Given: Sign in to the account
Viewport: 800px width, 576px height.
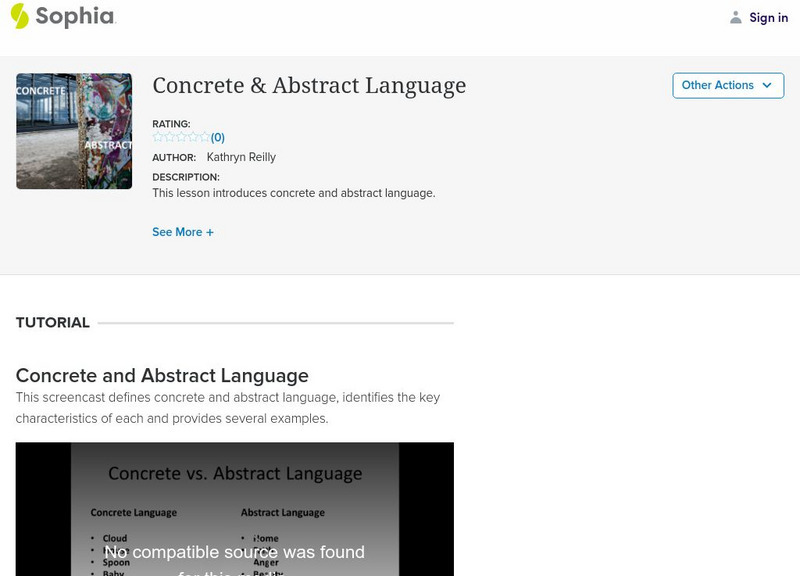Looking at the screenshot, I should click(x=768, y=17).
